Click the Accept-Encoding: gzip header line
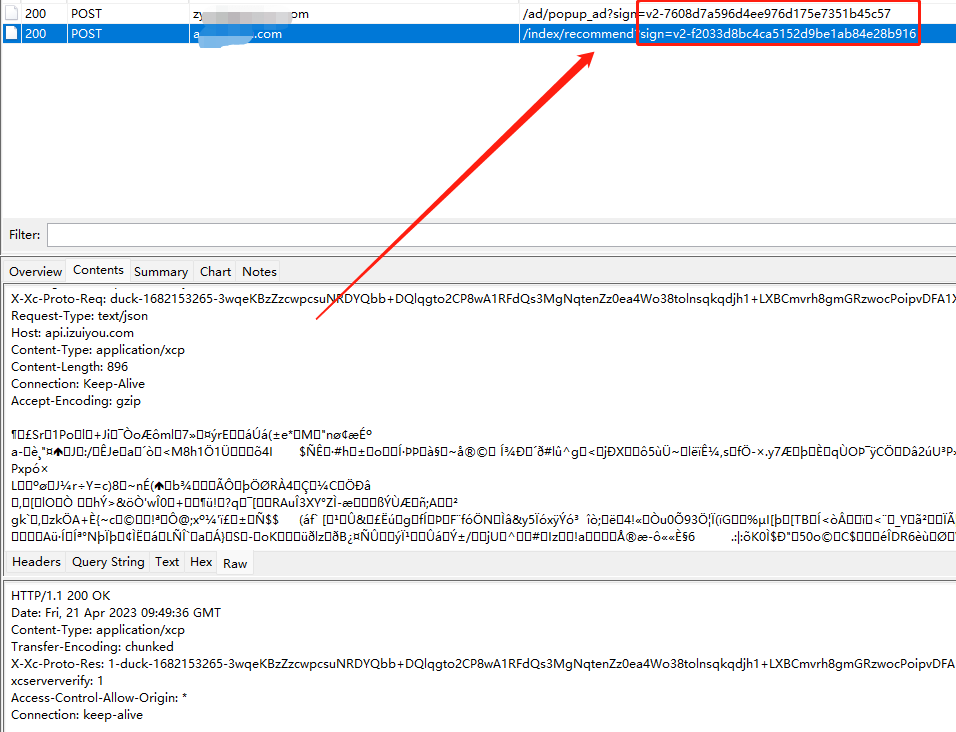The width and height of the screenshot is (956, 732). [x=76, y=401]
